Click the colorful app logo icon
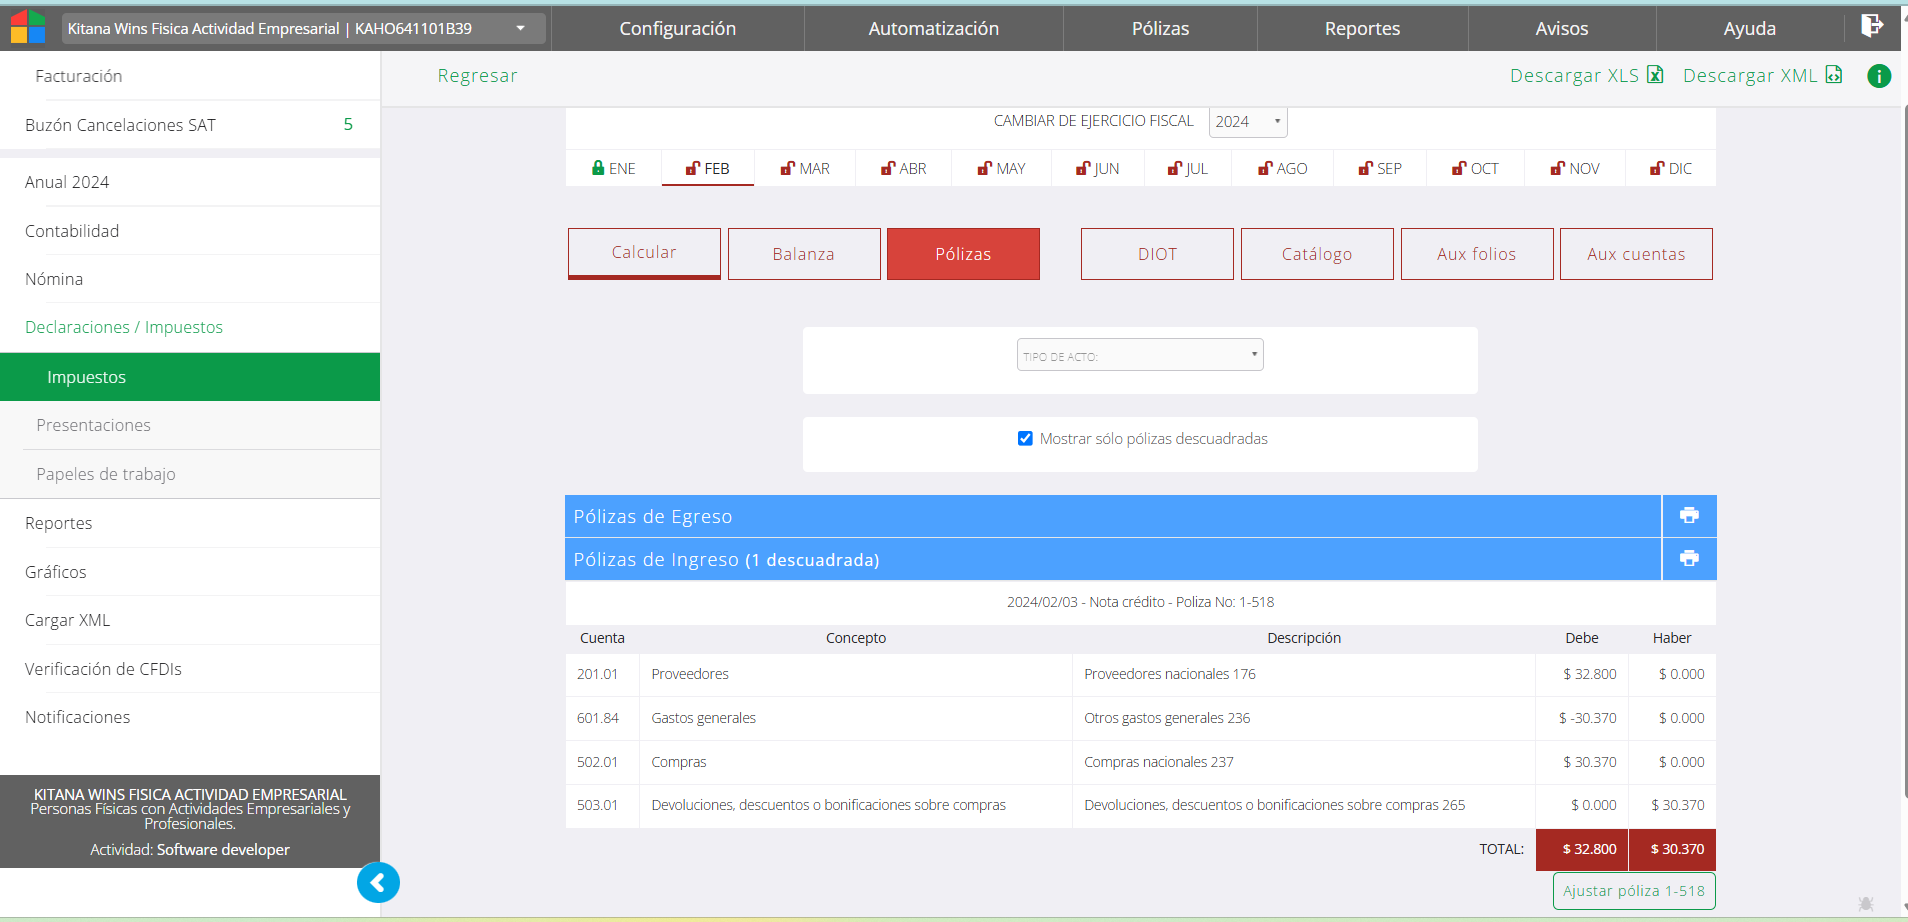This screenshot has height=922, width=1908. pyautogui.click(x=28, y=27)
